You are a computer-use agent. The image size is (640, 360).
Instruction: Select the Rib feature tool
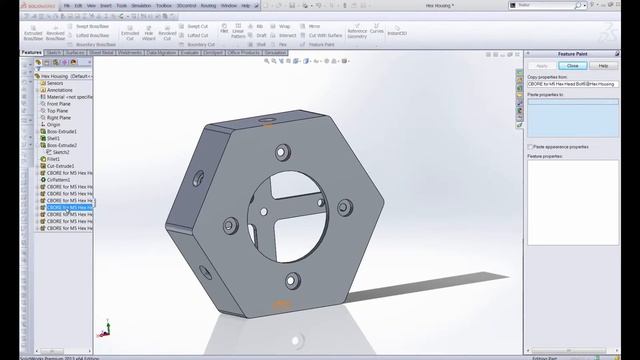256,26
